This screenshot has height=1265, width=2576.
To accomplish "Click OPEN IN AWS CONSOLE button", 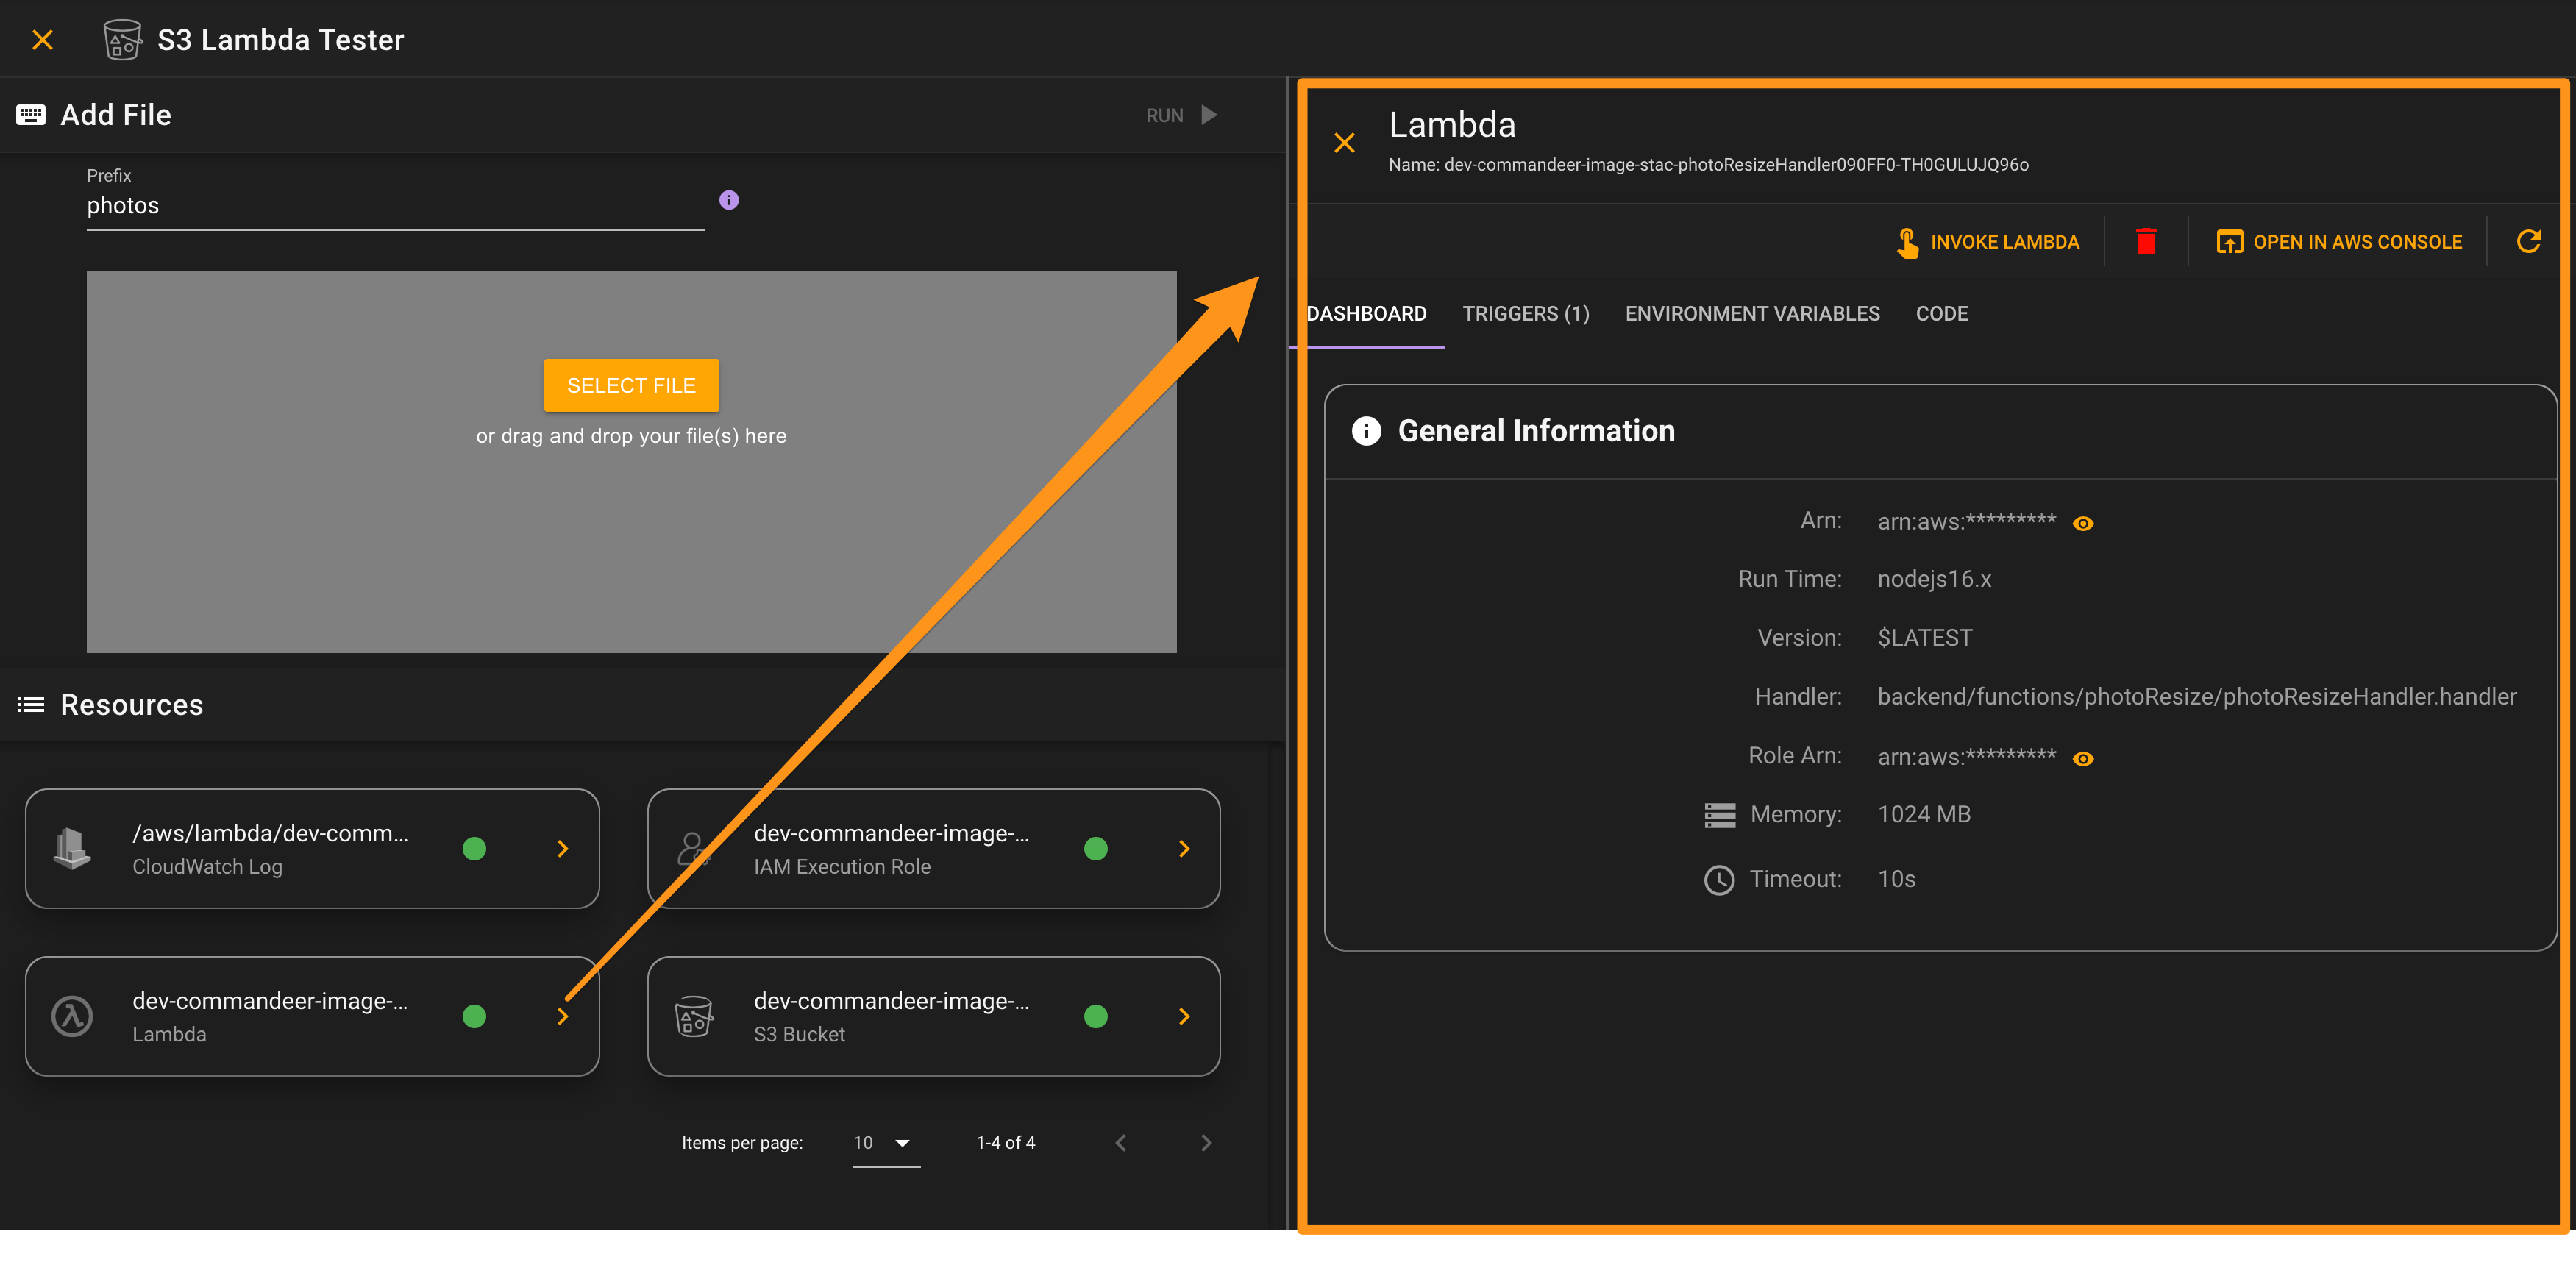I will (2339, 242).
